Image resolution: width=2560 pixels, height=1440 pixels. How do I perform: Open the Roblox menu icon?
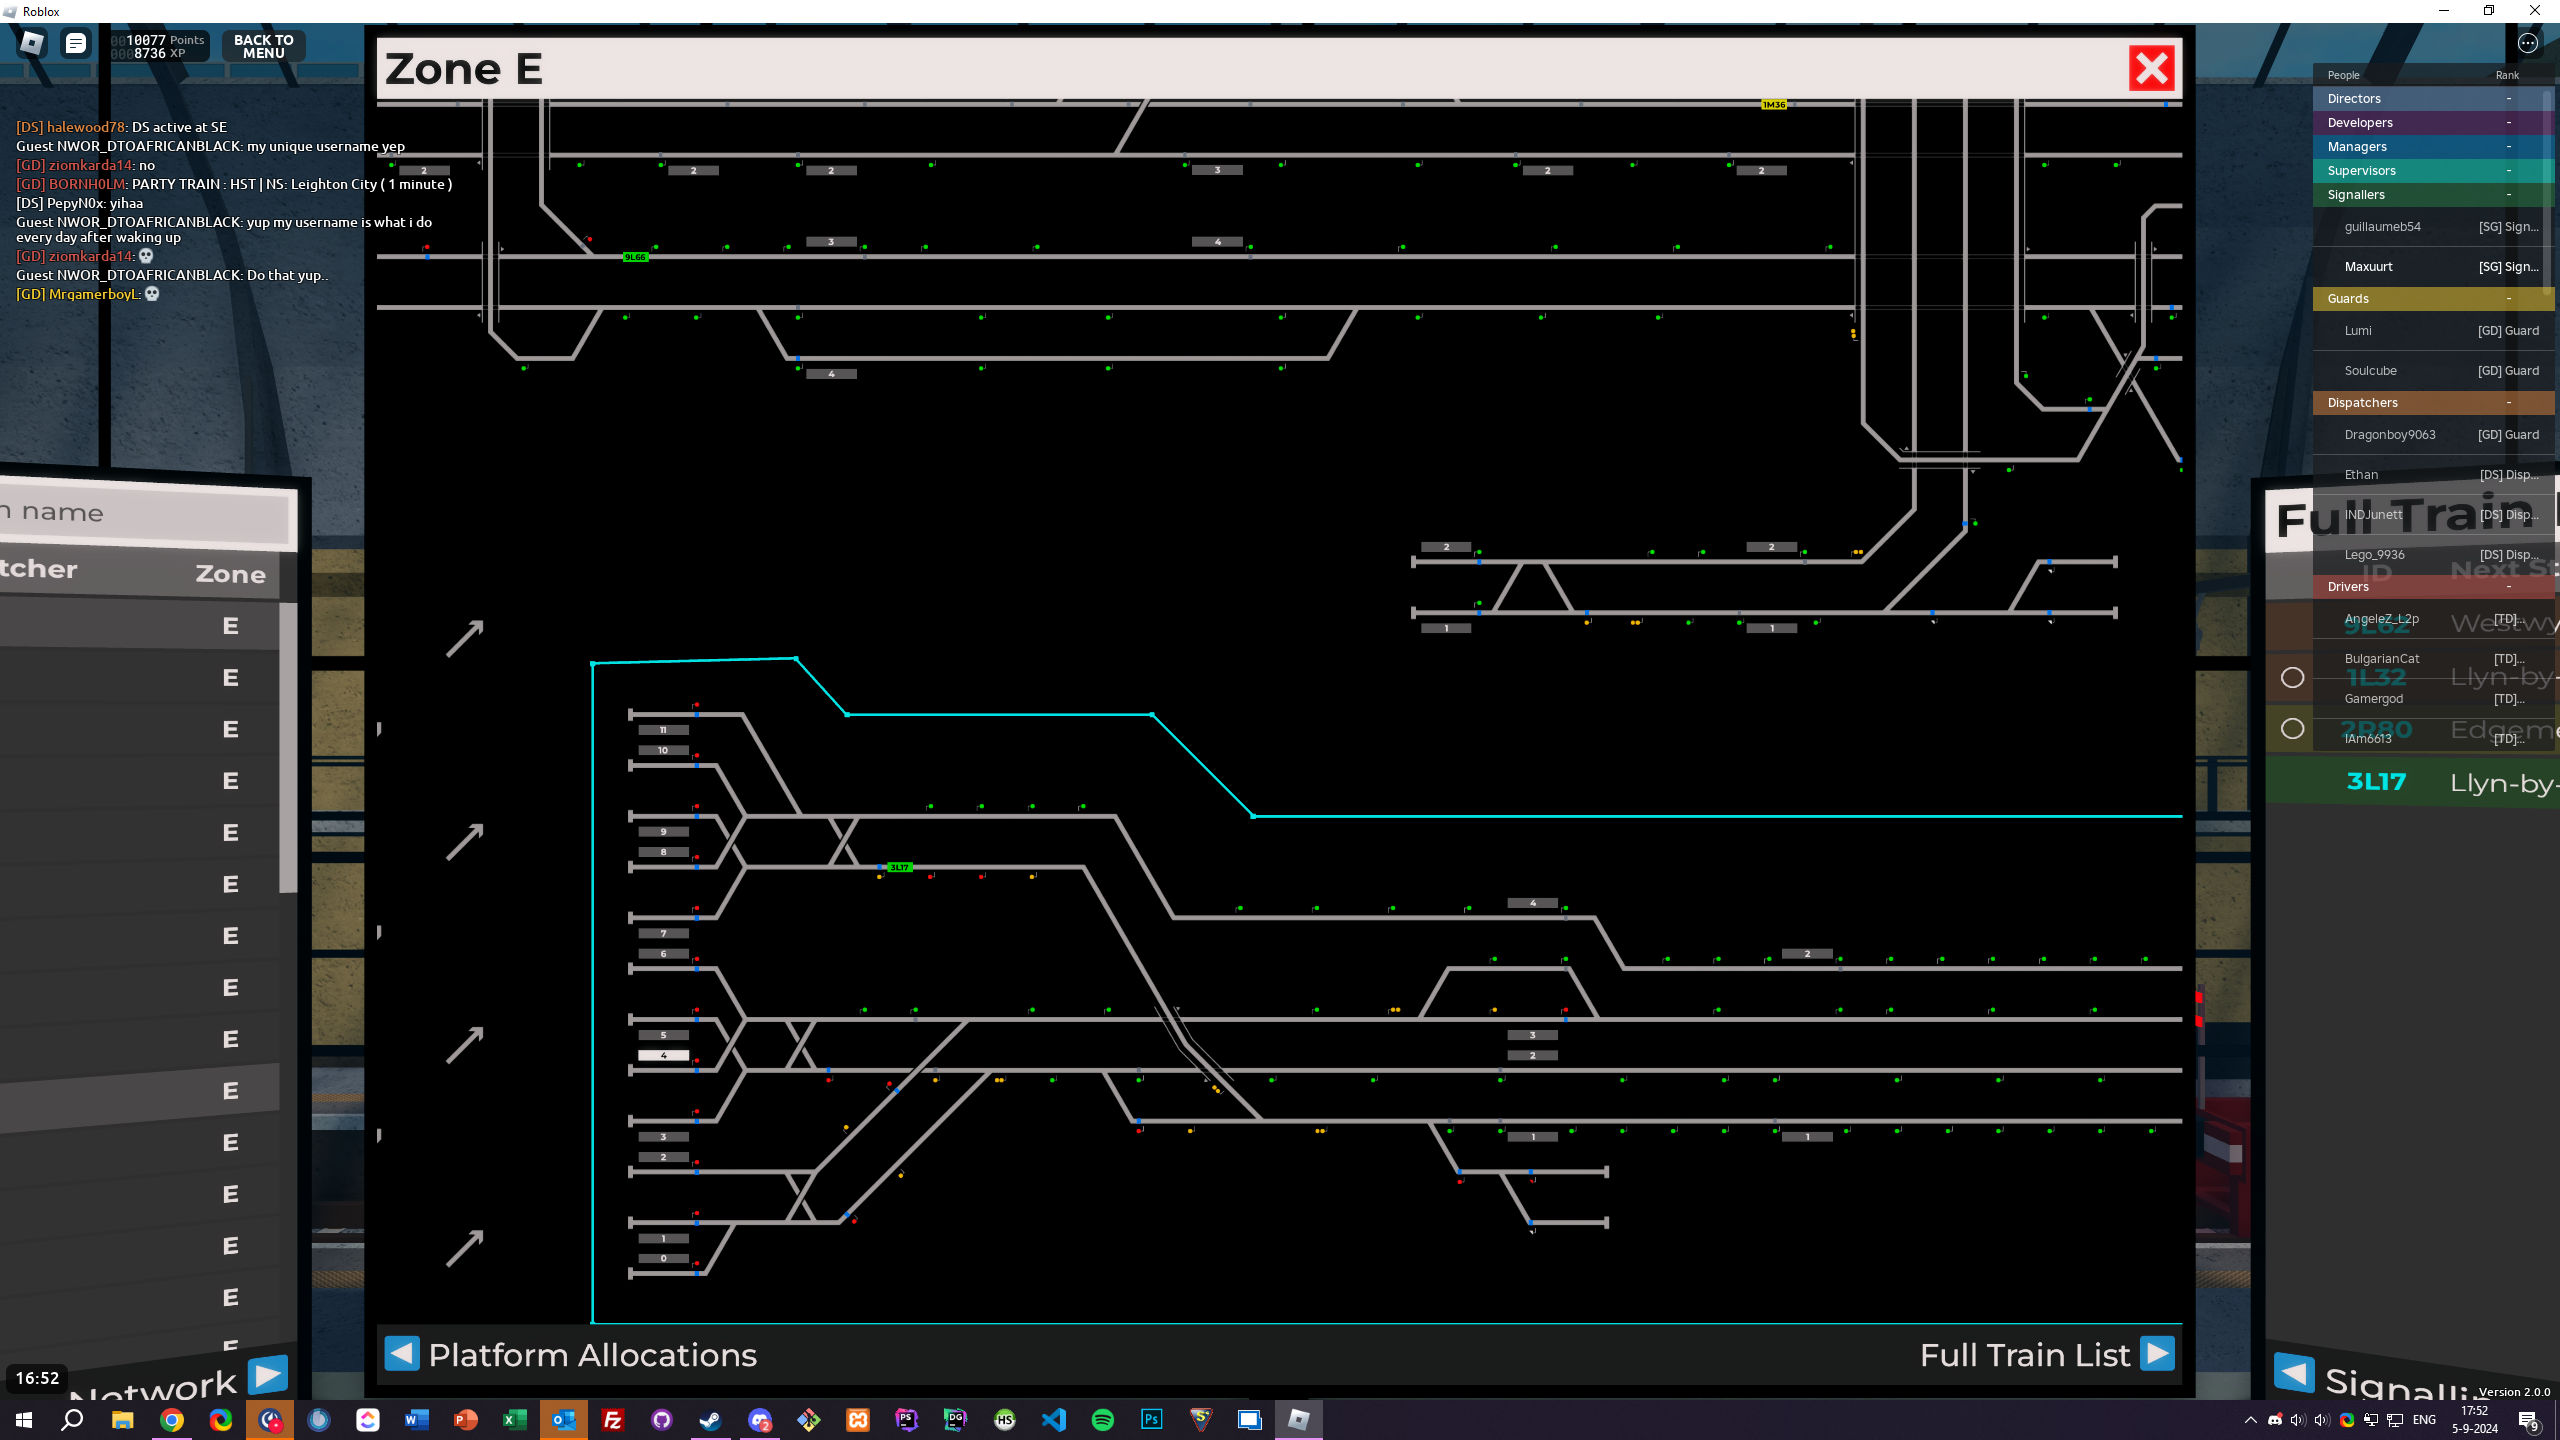click(32, 43)
